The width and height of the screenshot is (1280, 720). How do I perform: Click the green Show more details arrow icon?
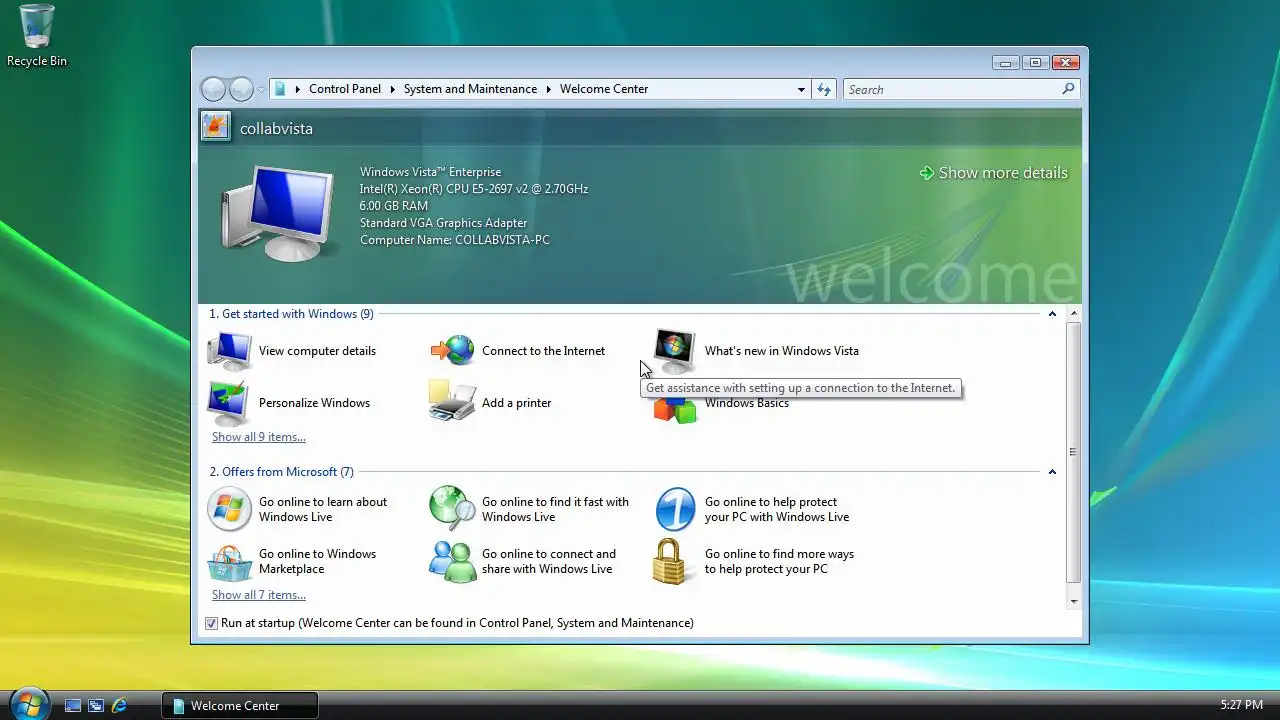(927, 173)
